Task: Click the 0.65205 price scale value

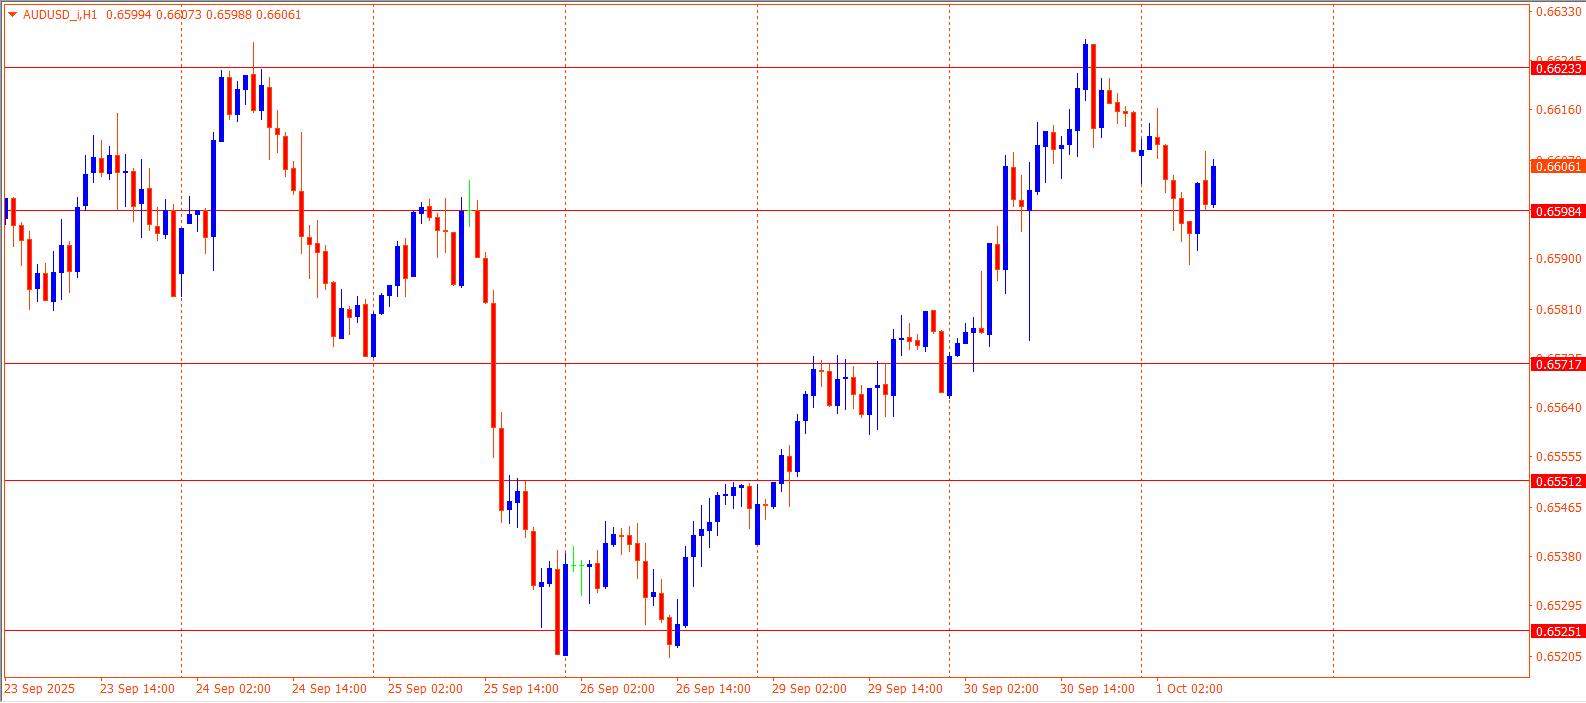Action: click(1558, 657)
